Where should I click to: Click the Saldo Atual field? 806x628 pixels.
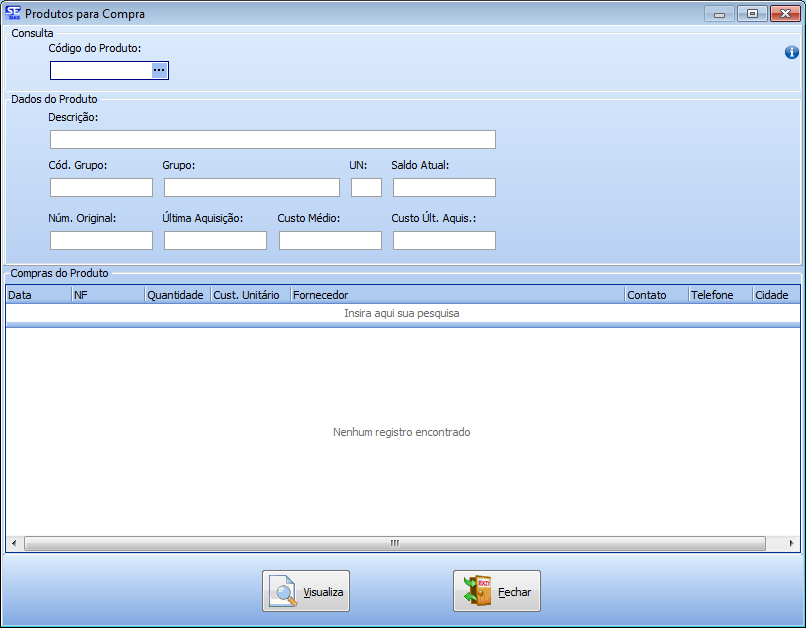(444, 187)
